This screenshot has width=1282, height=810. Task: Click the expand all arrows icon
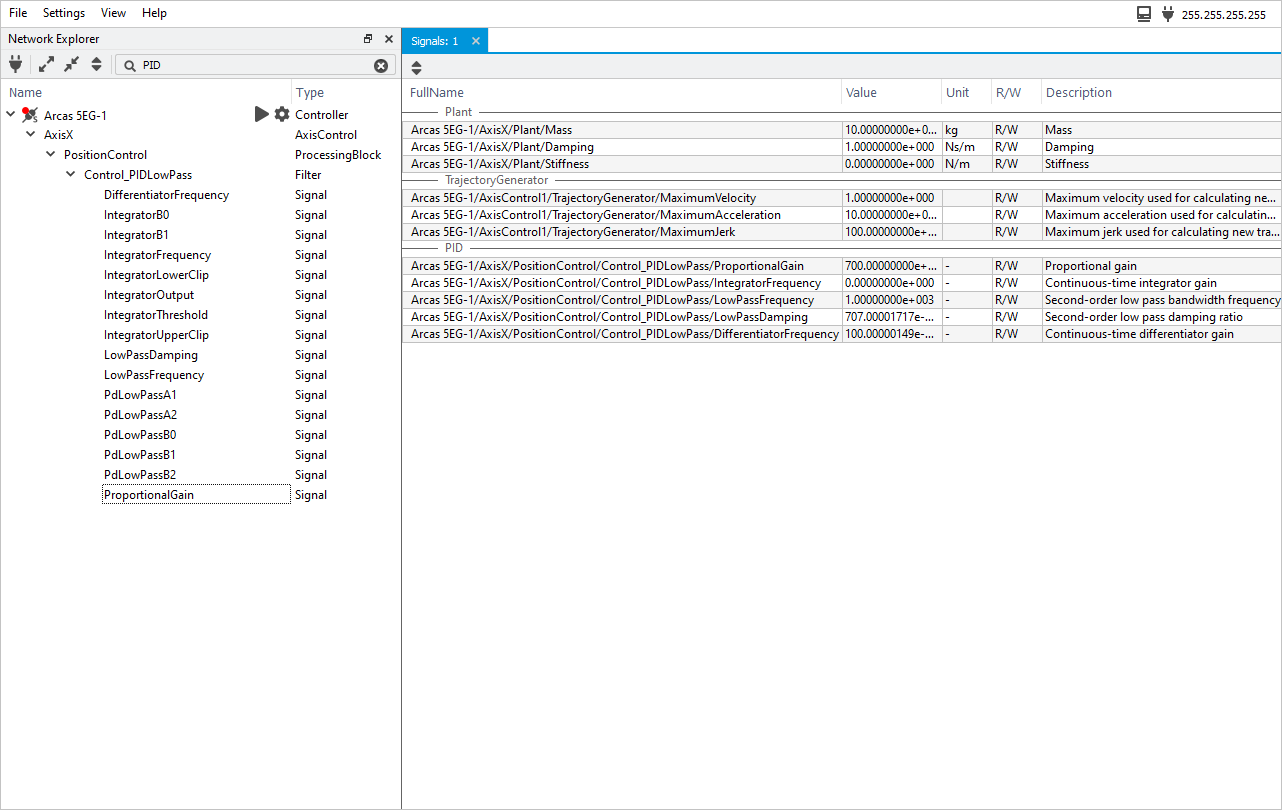coord(46,65)
